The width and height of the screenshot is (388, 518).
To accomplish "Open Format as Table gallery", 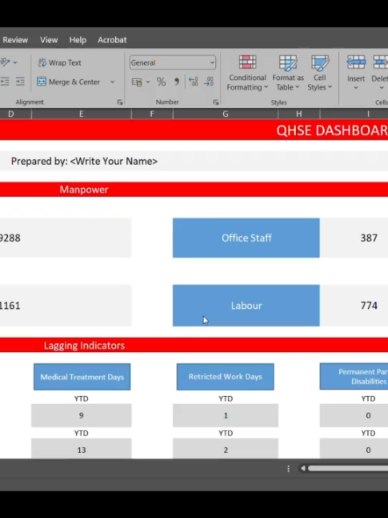I will [288, 73].
